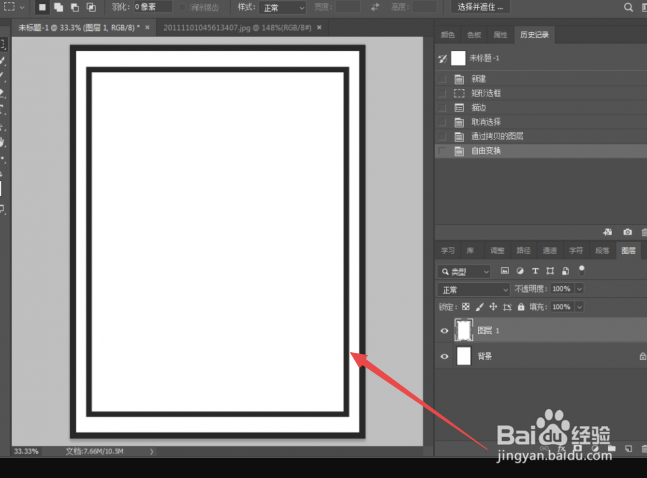Click the 矩形选框 marquee history icon
This screenshot has width=647, height=478.
tap(459, 93)
